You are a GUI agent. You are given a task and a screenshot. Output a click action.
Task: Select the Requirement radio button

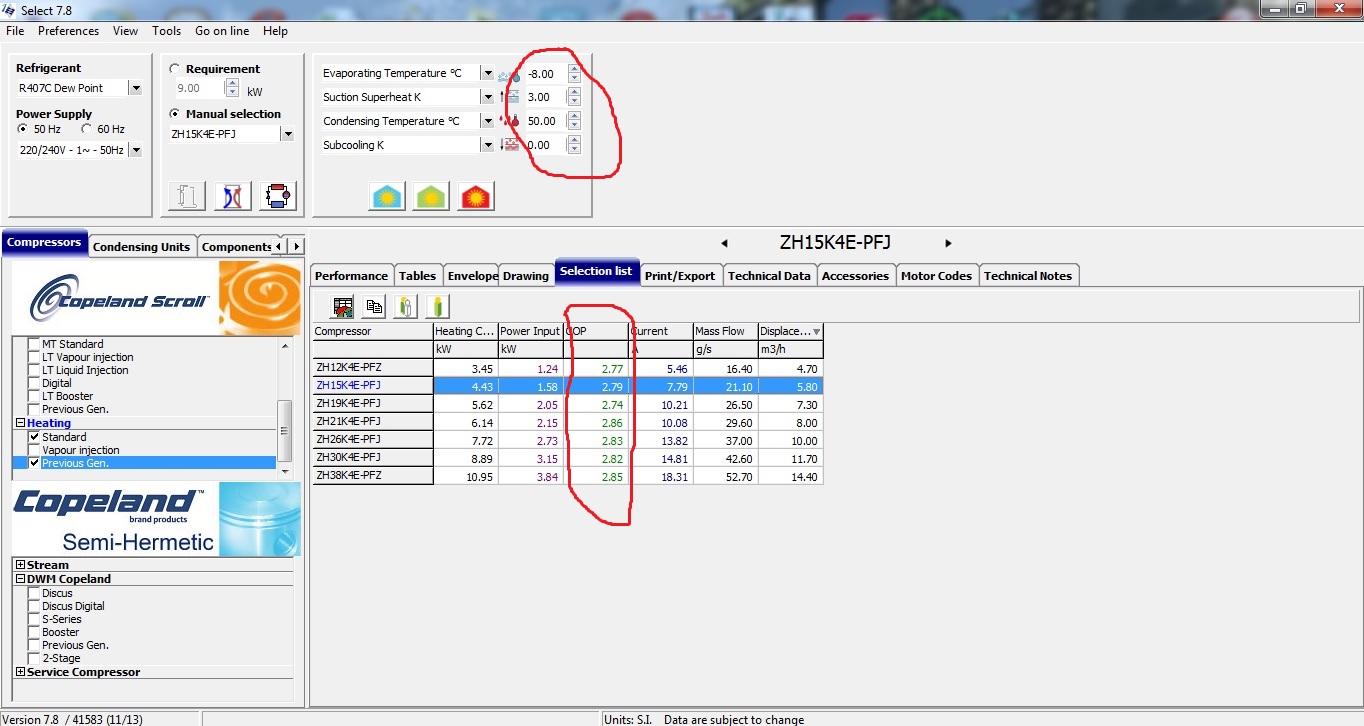pyautogui.click(x=175, y=69)
